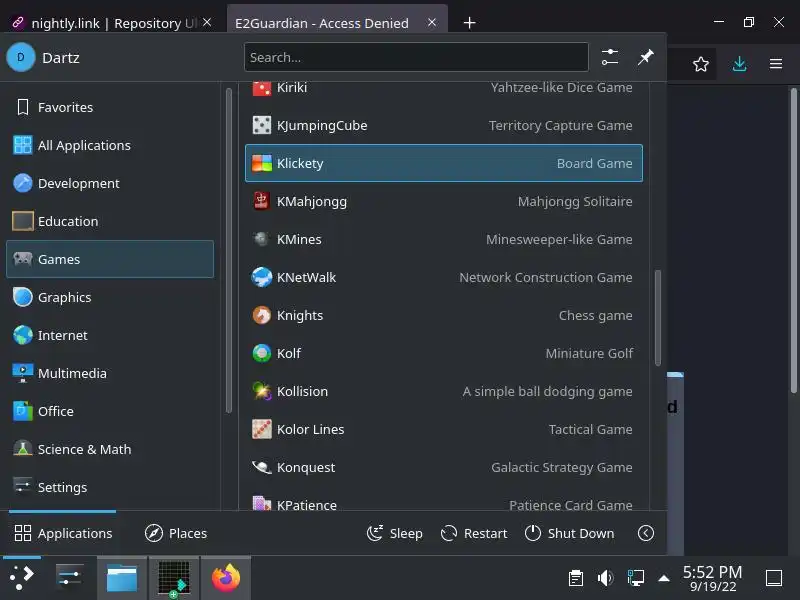Open the application launcher on taskbar
The width and height of the screenshot is (800, 600).
[x=21, y=578]
